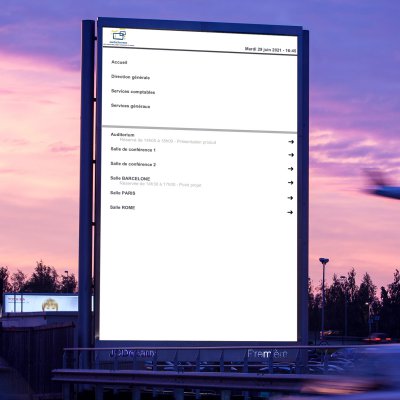
Task: Click the Salle BARCELONE reservation details text
Action: (161, 184)
